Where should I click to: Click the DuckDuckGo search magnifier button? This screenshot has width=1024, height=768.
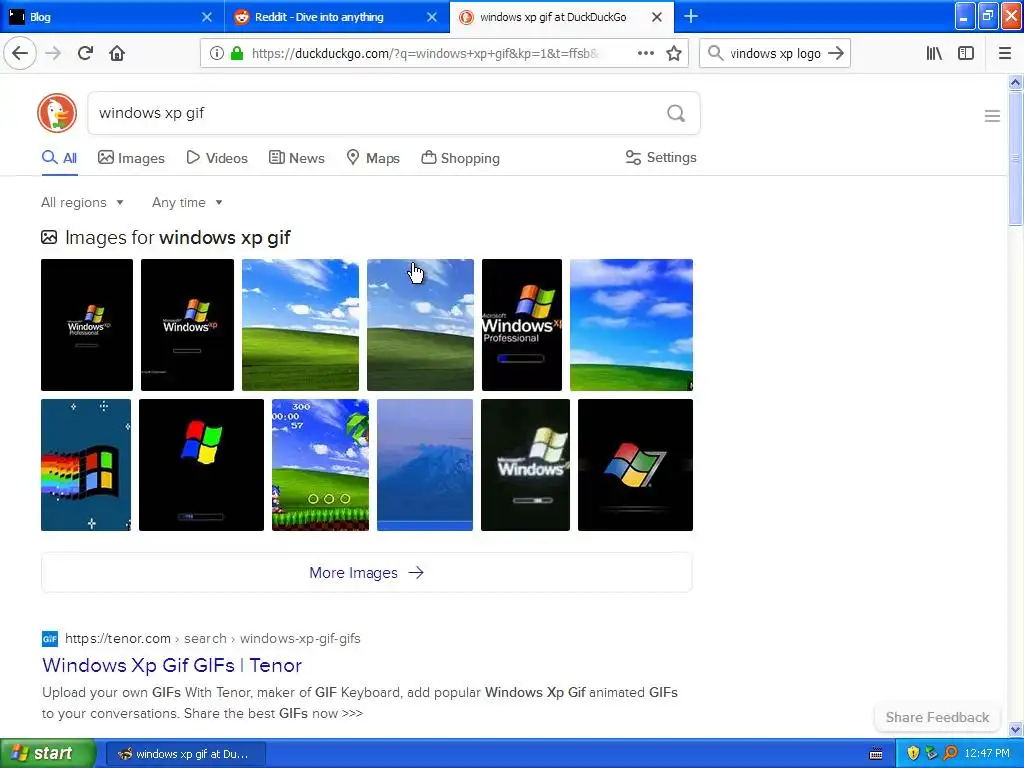pyautogui.click(x=676, y=114)
